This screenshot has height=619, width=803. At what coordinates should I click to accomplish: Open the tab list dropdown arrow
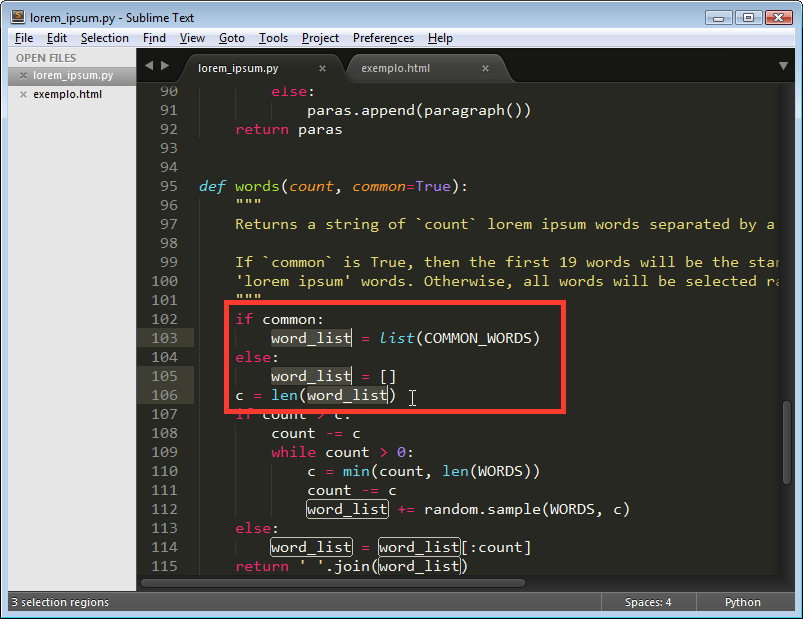(783, 66)
